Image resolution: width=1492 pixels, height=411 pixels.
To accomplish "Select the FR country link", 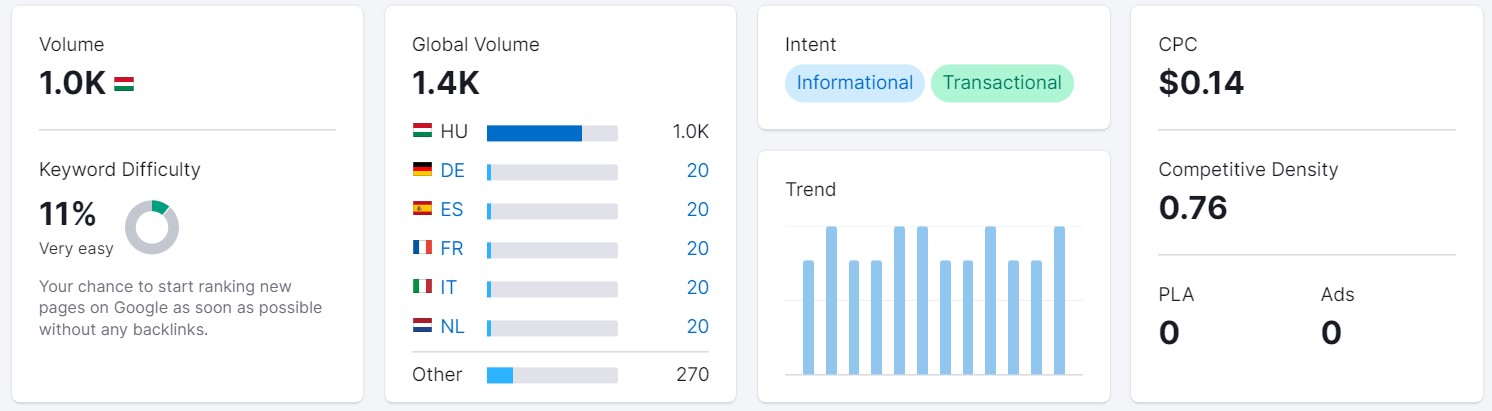I will (452, 248).
